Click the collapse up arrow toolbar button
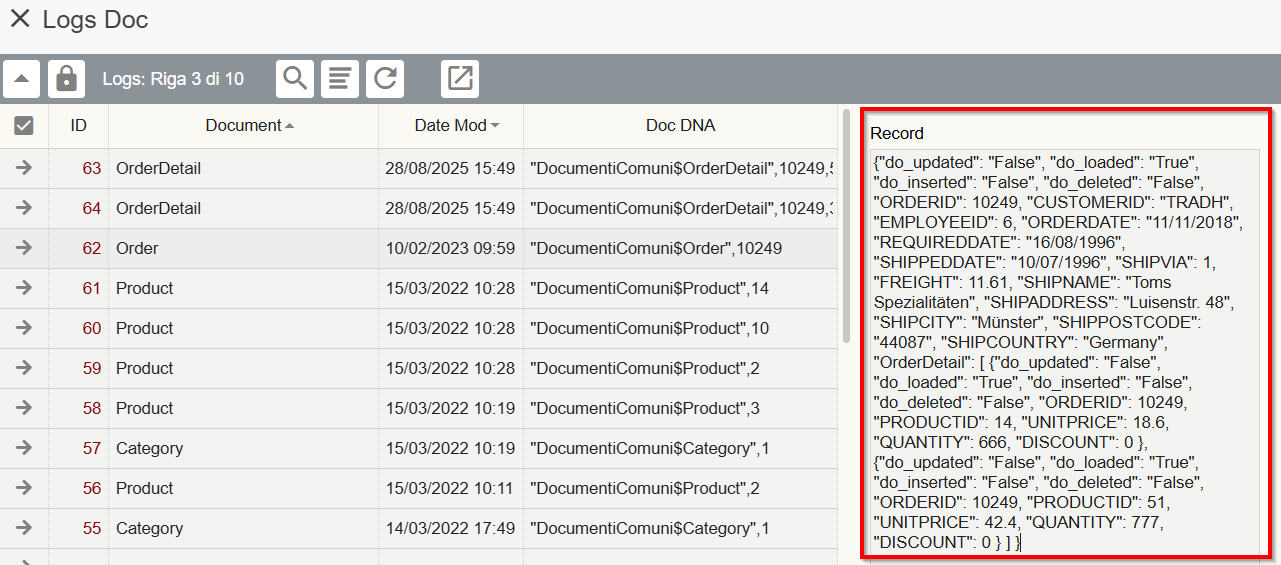This screenshot has width=1281, height=565. pos(21,79)
